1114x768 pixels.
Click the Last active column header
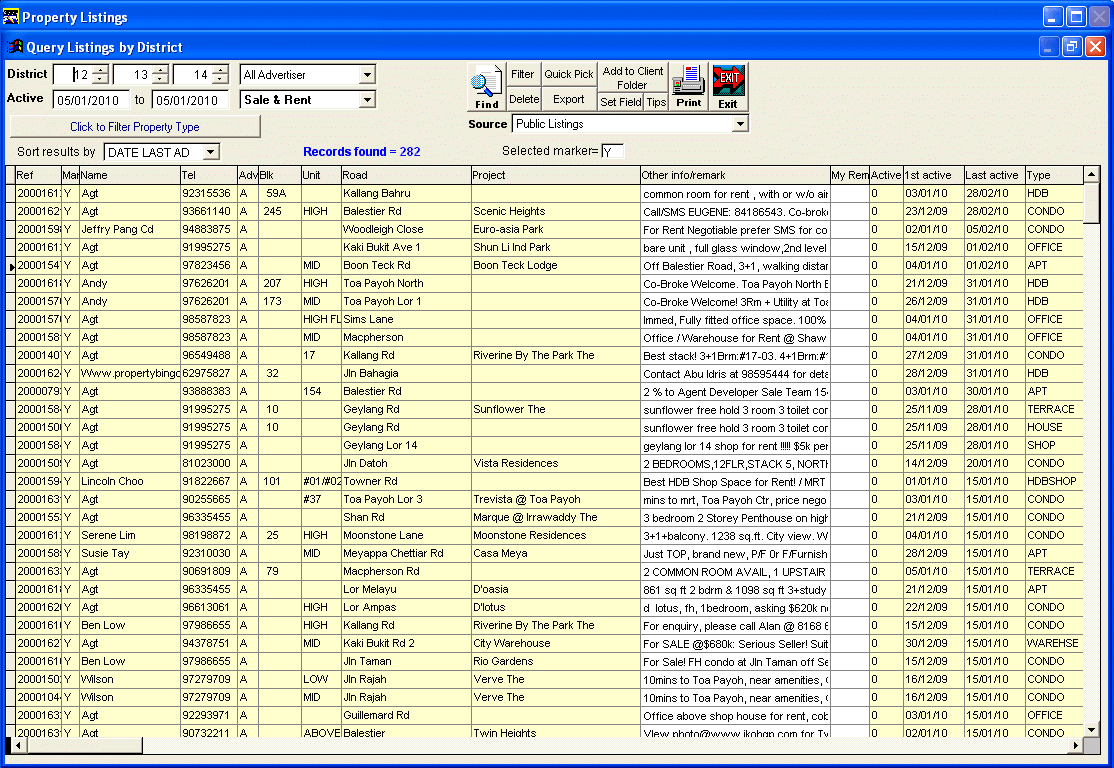pyautogui.click(x=994, y=175)
